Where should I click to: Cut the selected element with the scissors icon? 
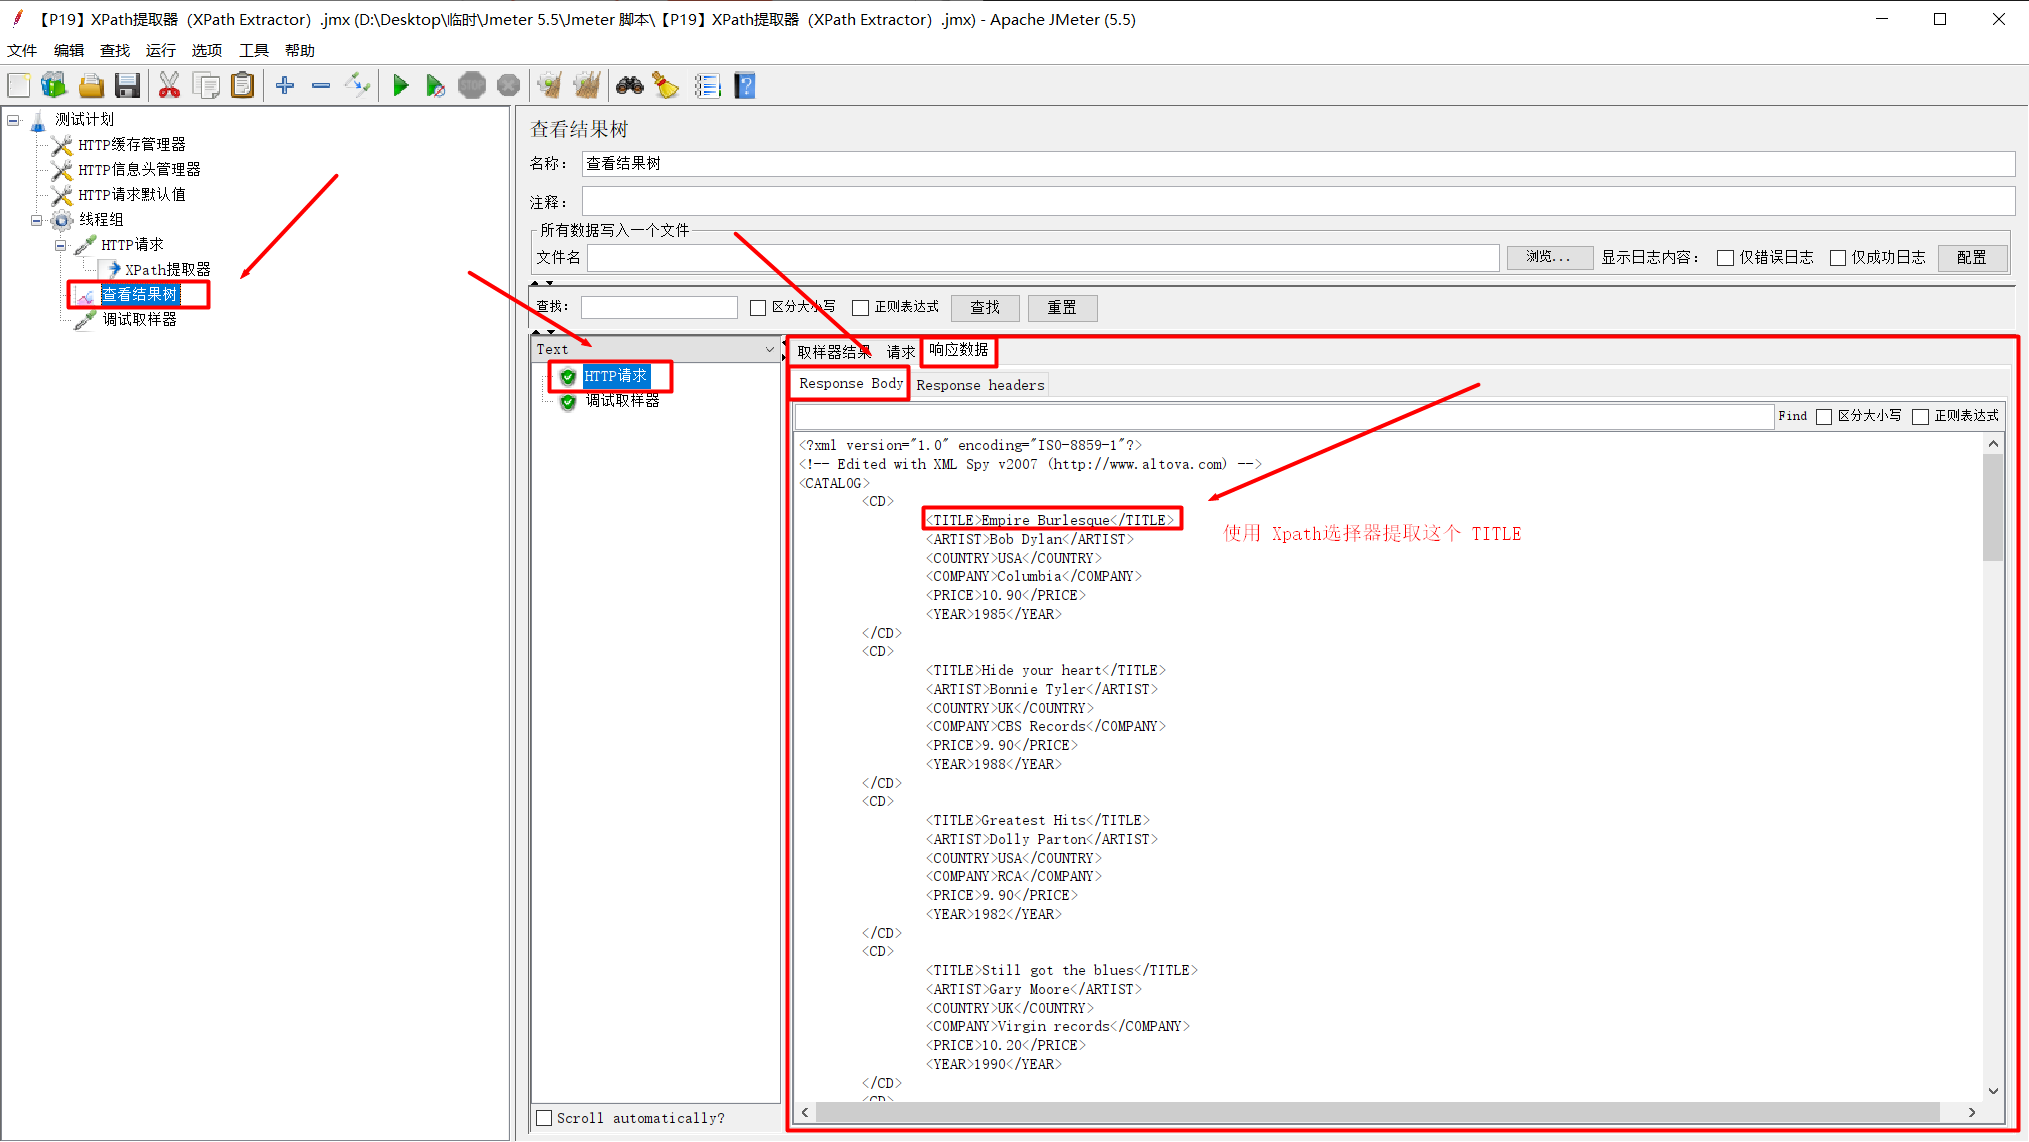pyautogui.click(x=169, y=85)
